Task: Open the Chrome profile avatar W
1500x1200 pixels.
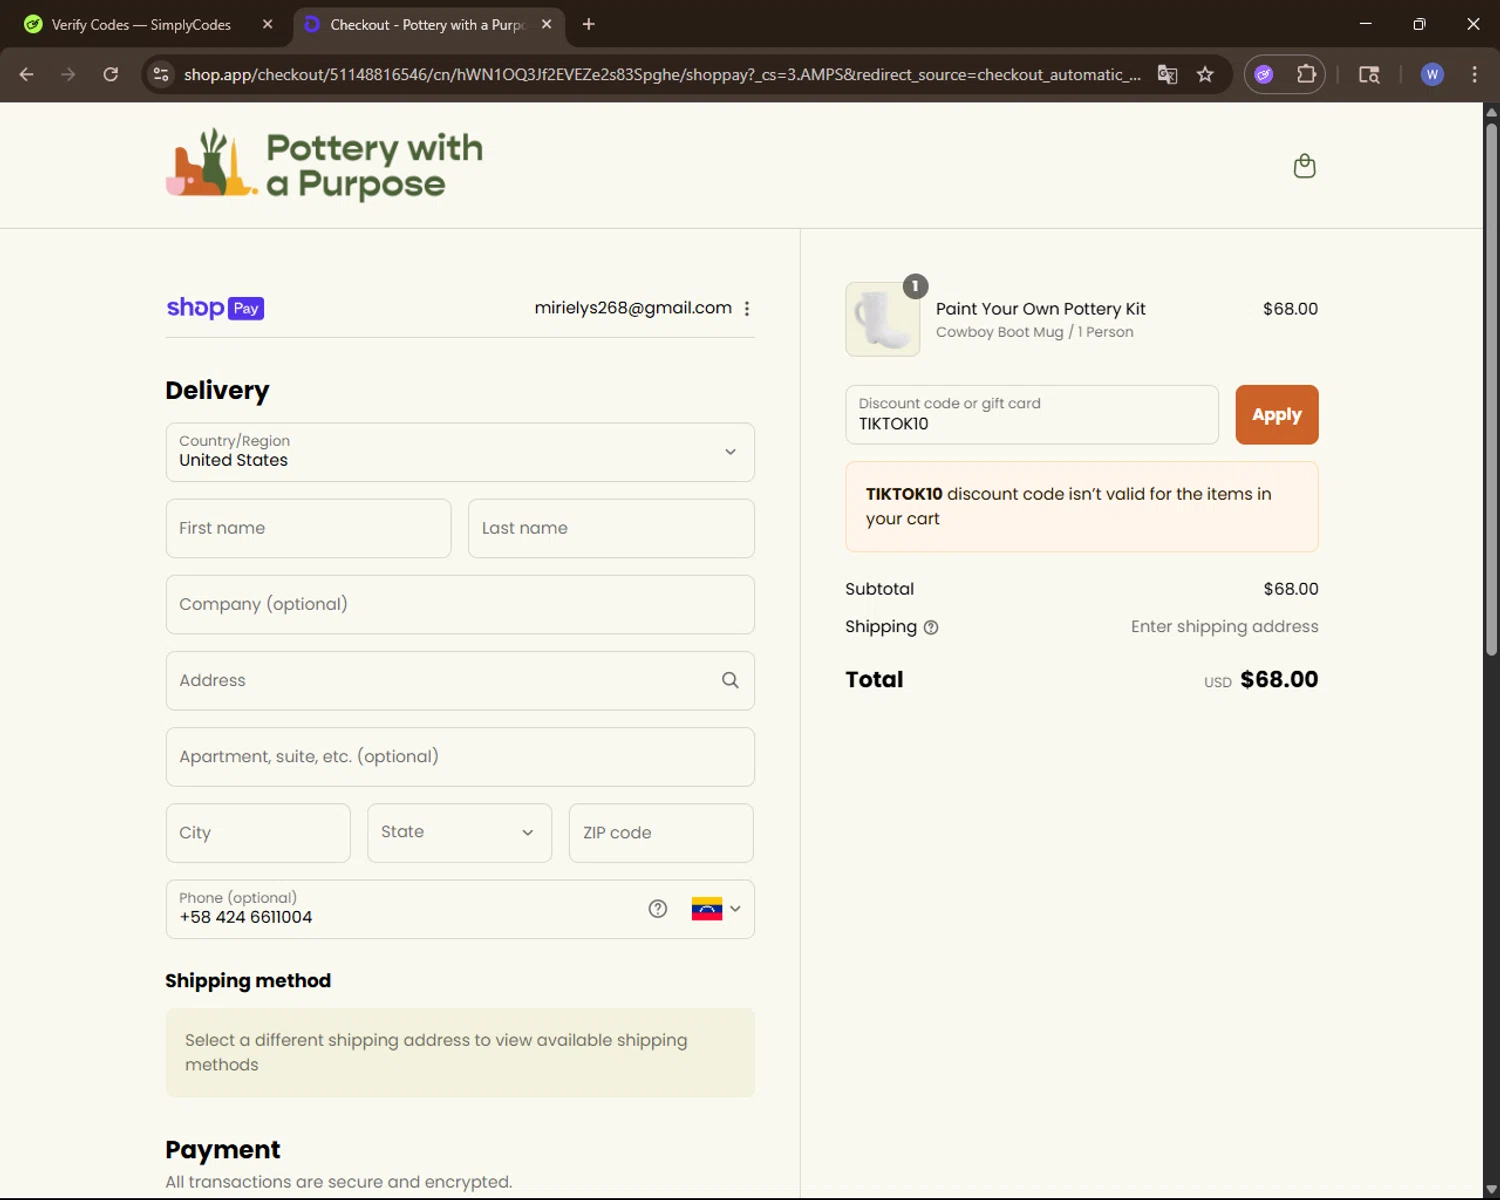Action: (x=1432, y=74)
